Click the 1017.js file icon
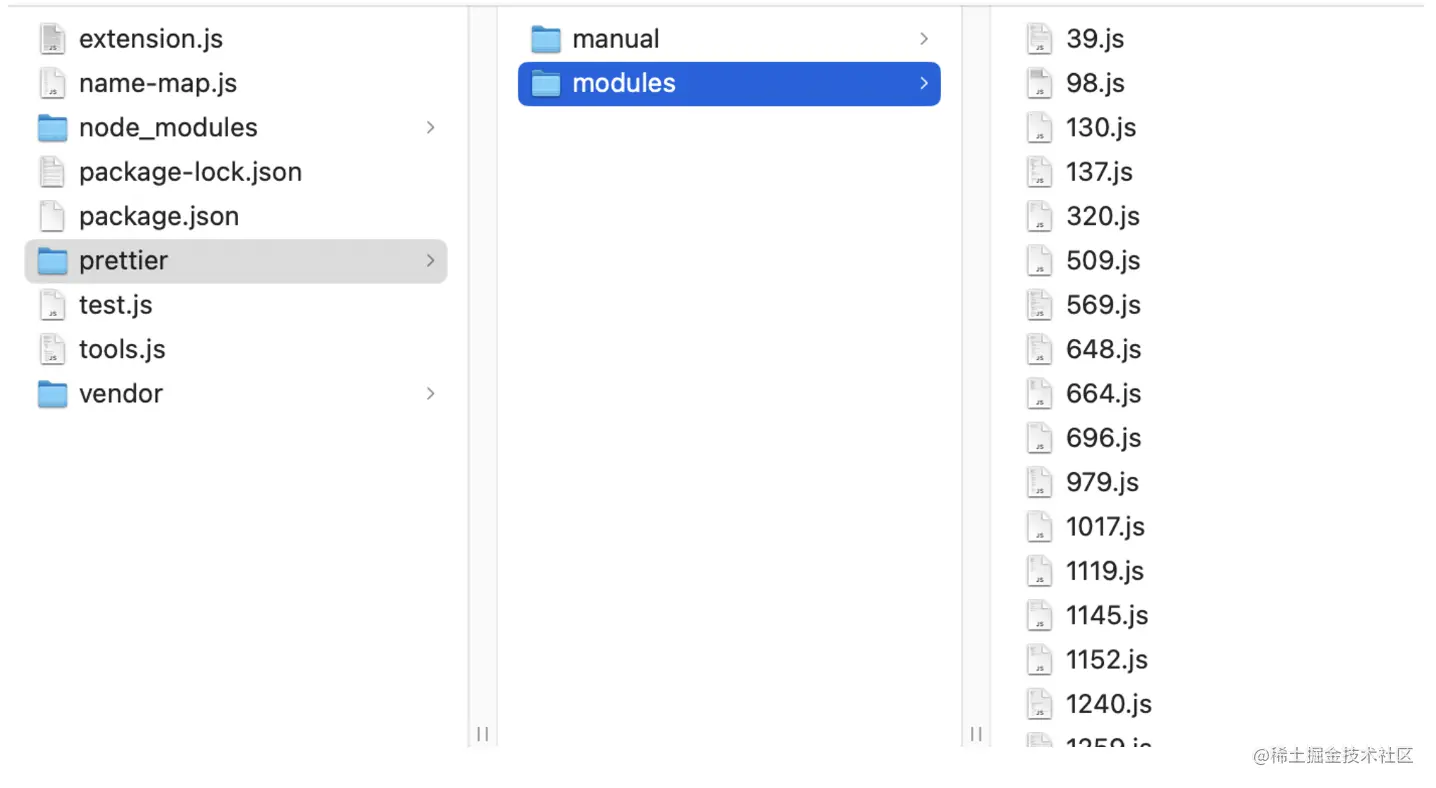 (x=1040, y=527)
